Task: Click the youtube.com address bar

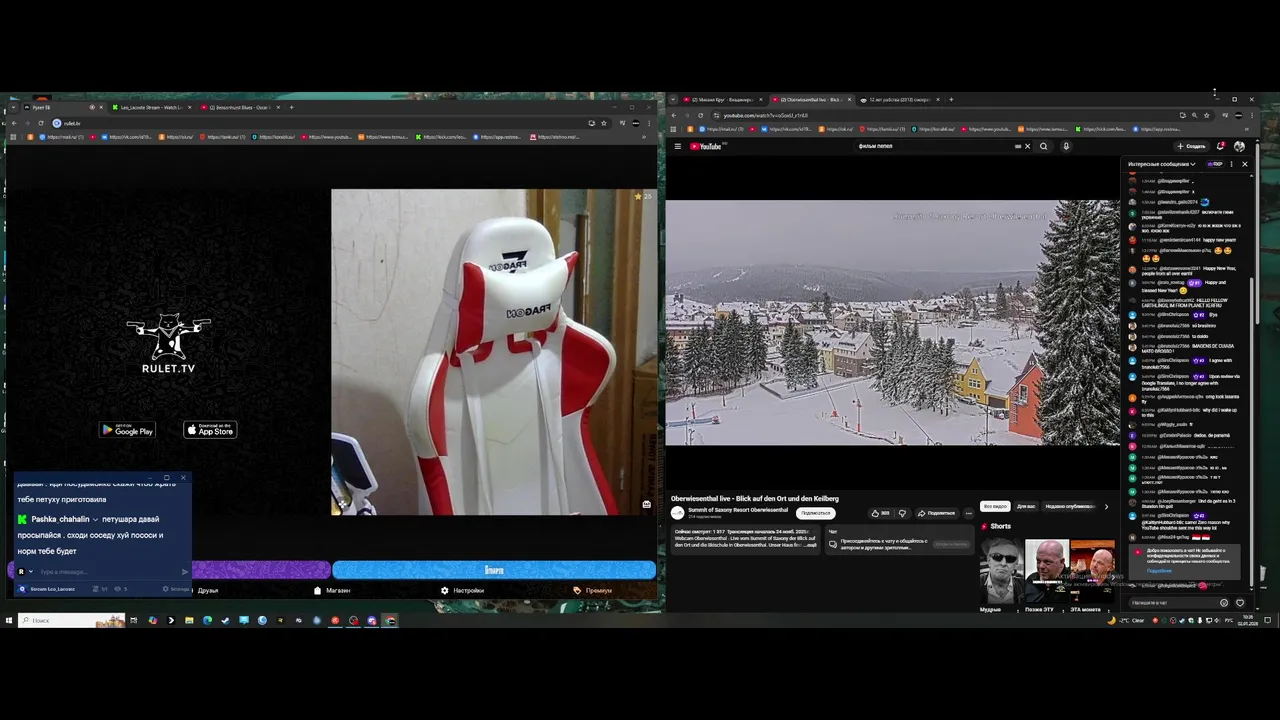Action: [945, 115]
